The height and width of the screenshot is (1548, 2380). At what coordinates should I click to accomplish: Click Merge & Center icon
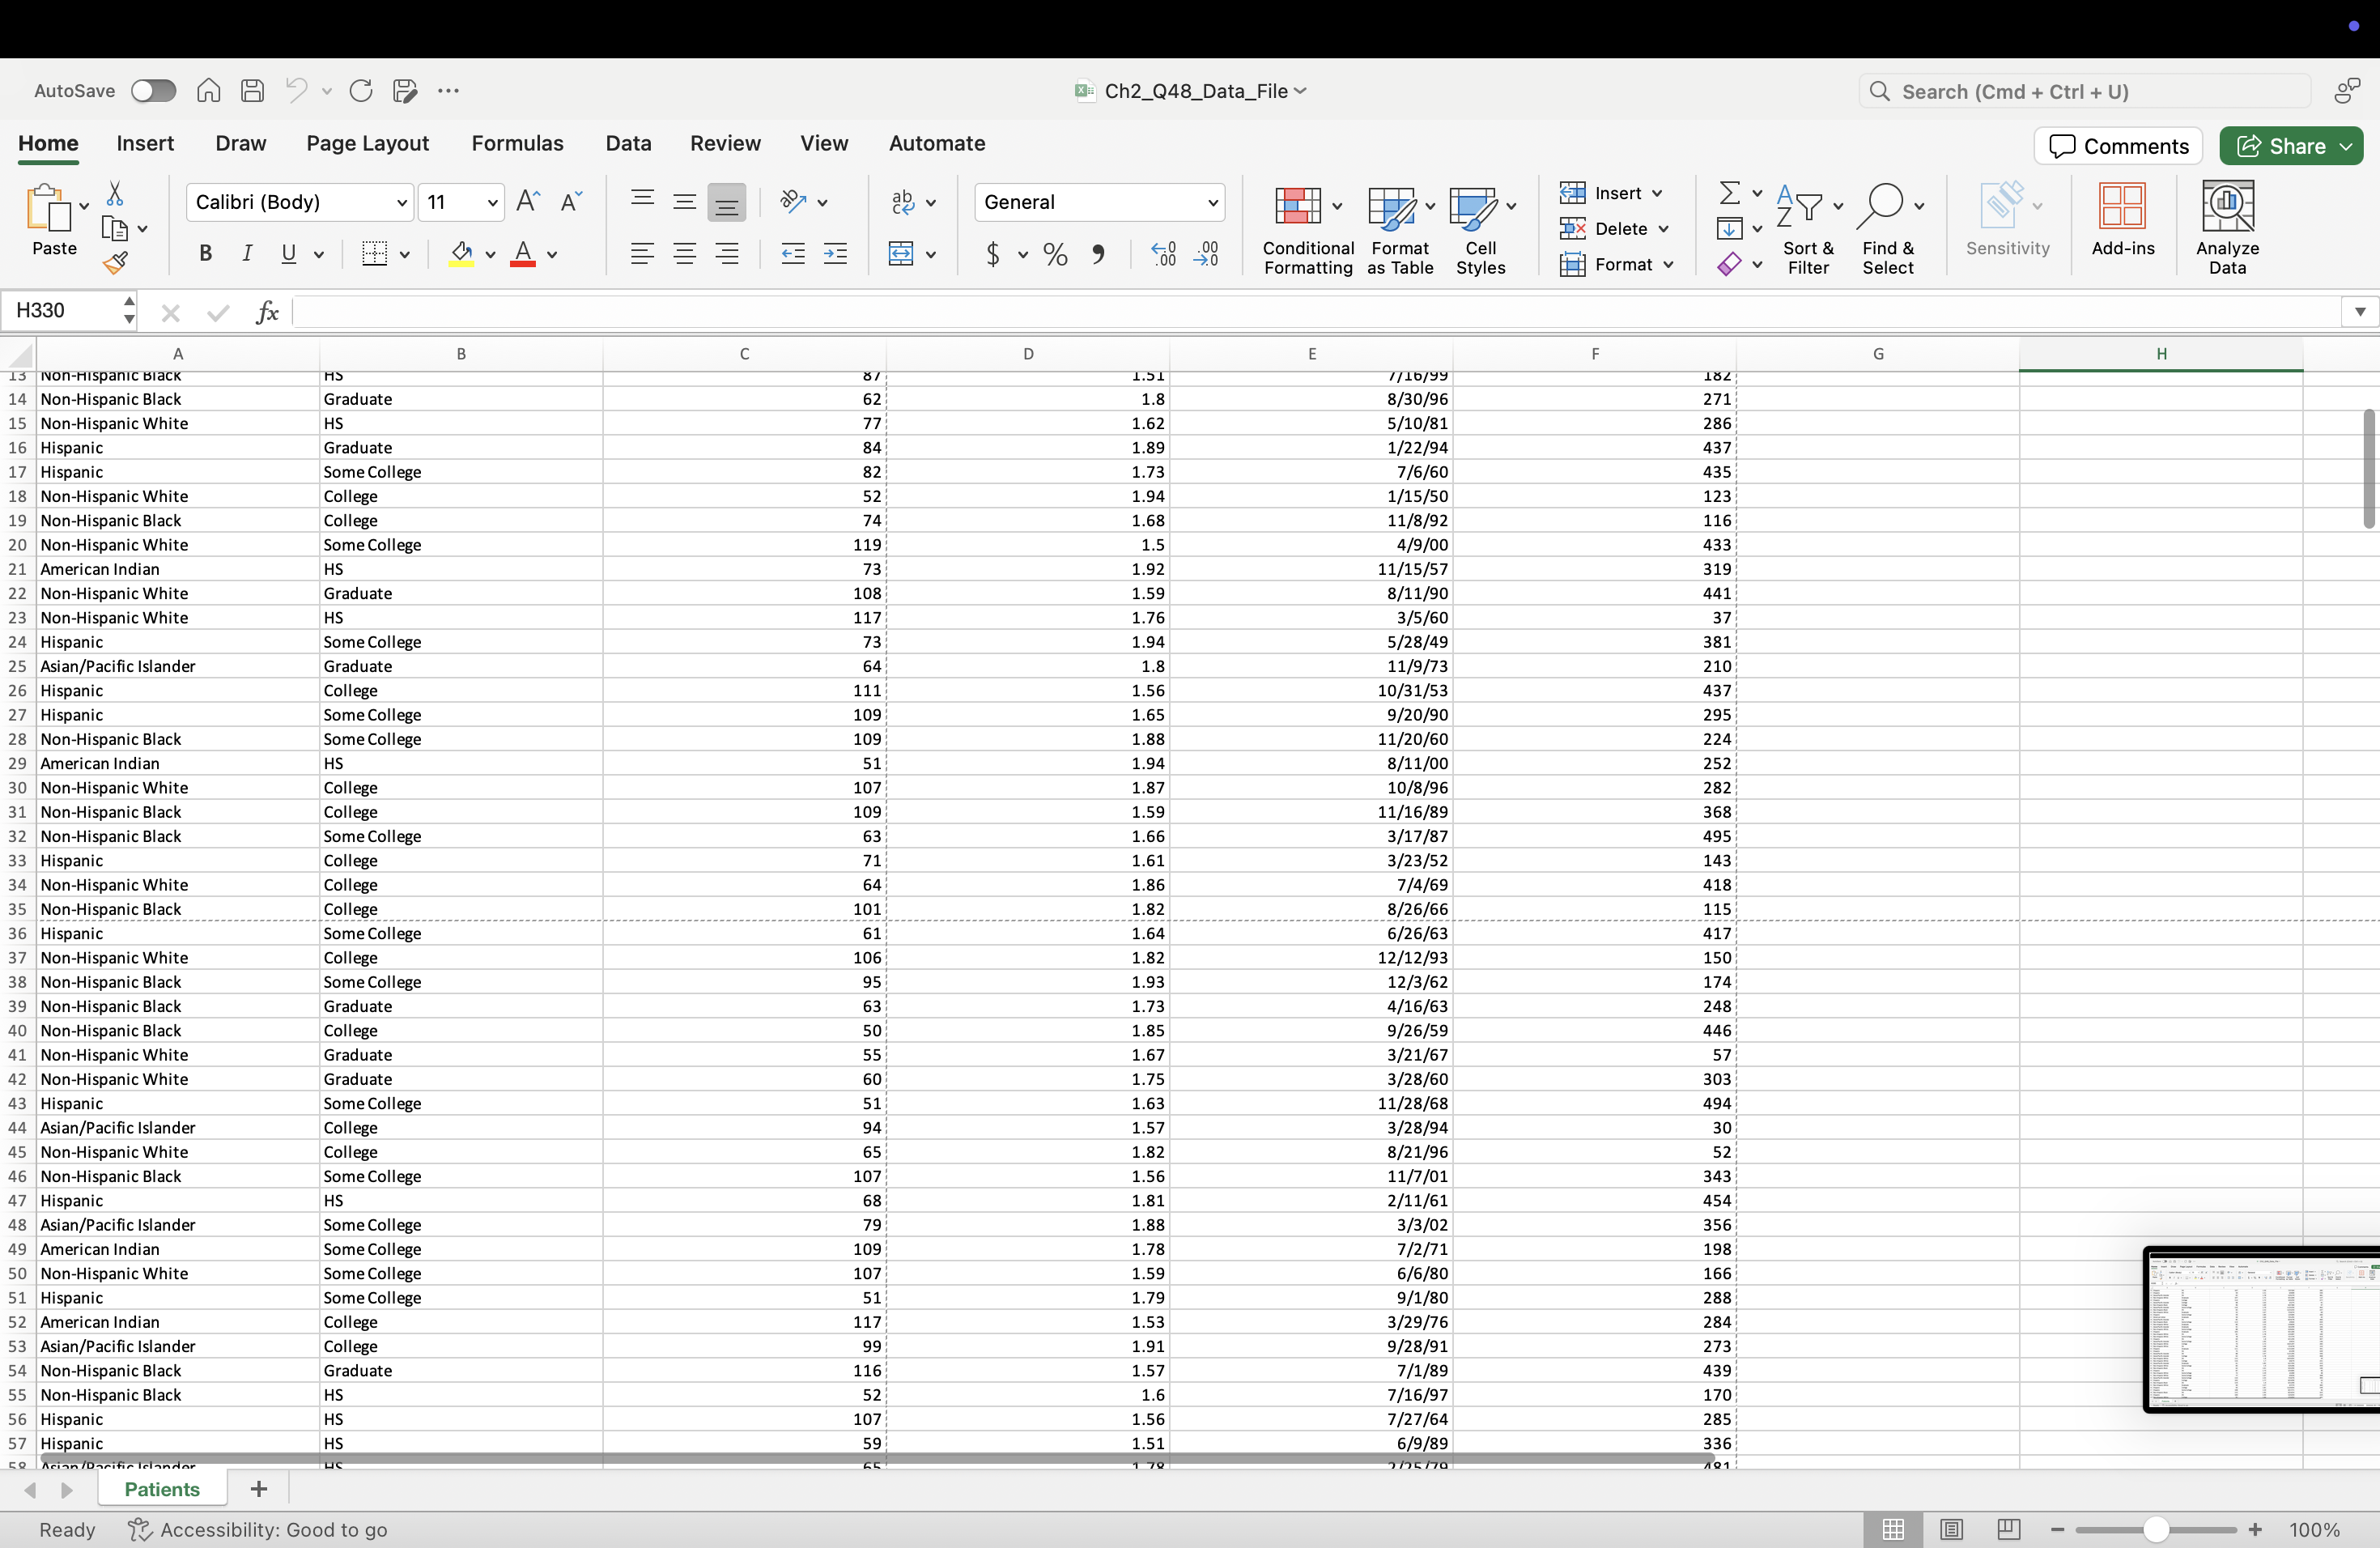(901, 254)
